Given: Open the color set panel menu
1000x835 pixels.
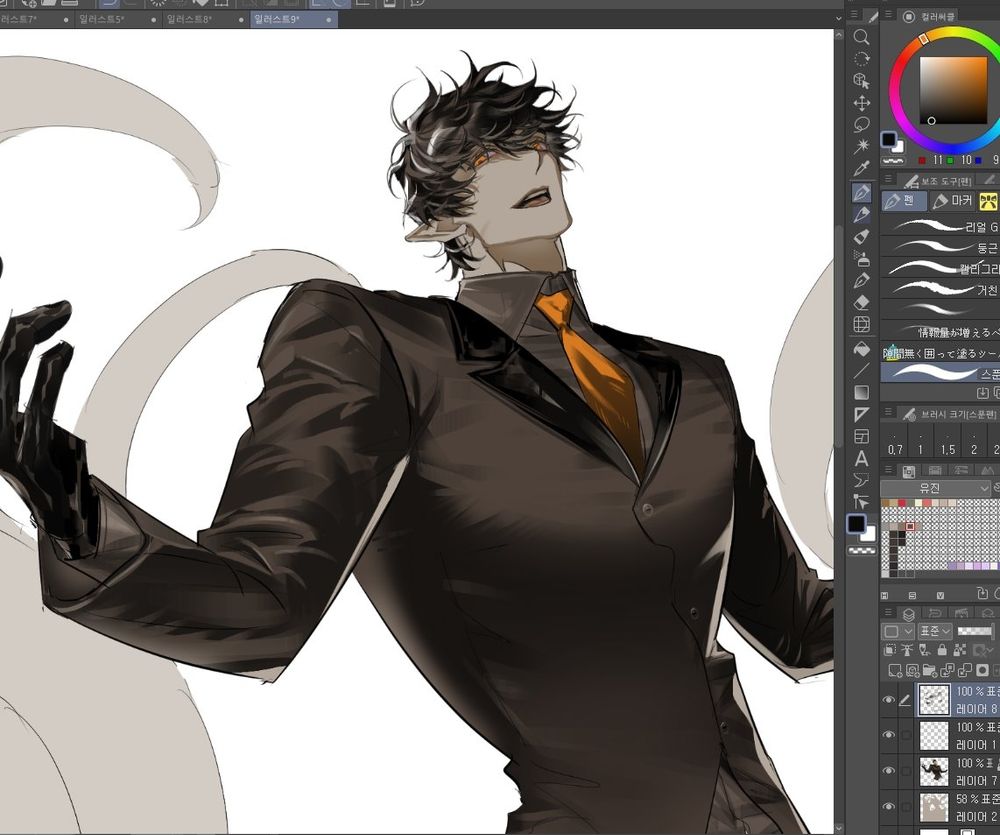Looking at the screenshot, I should click(x=887, y=469).
